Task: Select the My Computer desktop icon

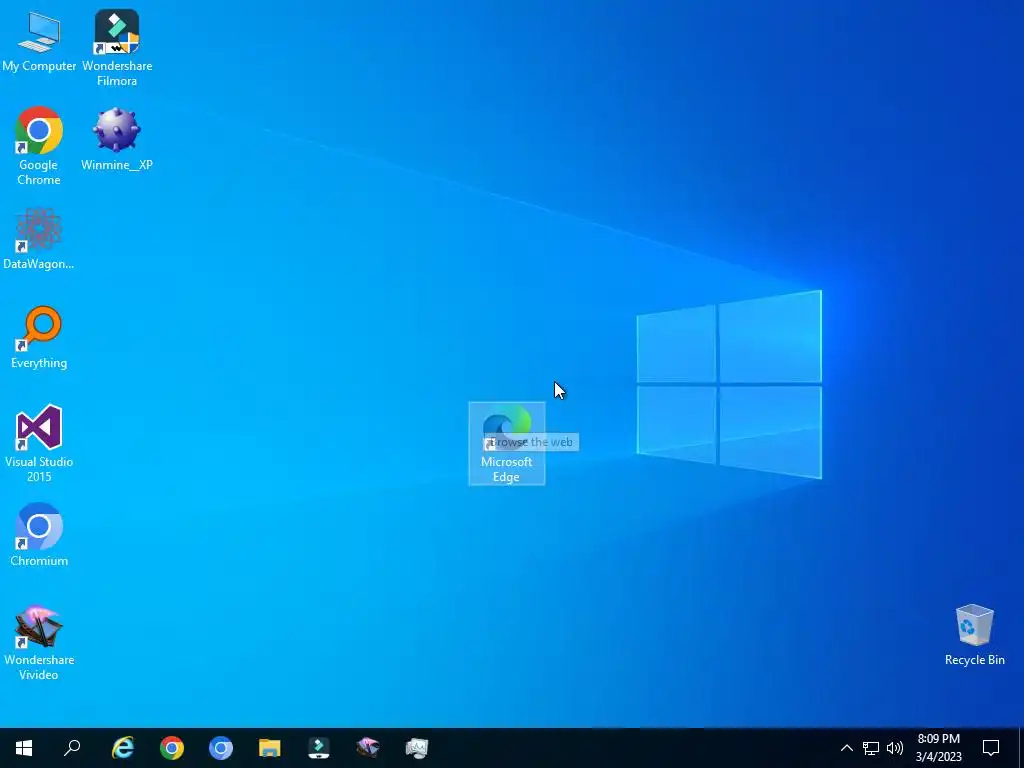Action: (x=39, y=40)
